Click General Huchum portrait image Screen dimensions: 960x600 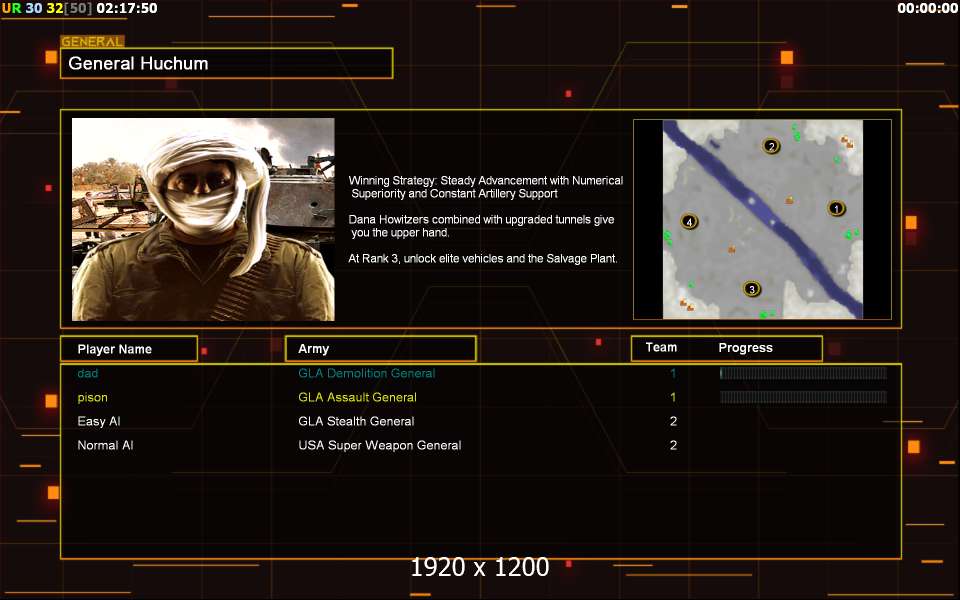[203, 219]
